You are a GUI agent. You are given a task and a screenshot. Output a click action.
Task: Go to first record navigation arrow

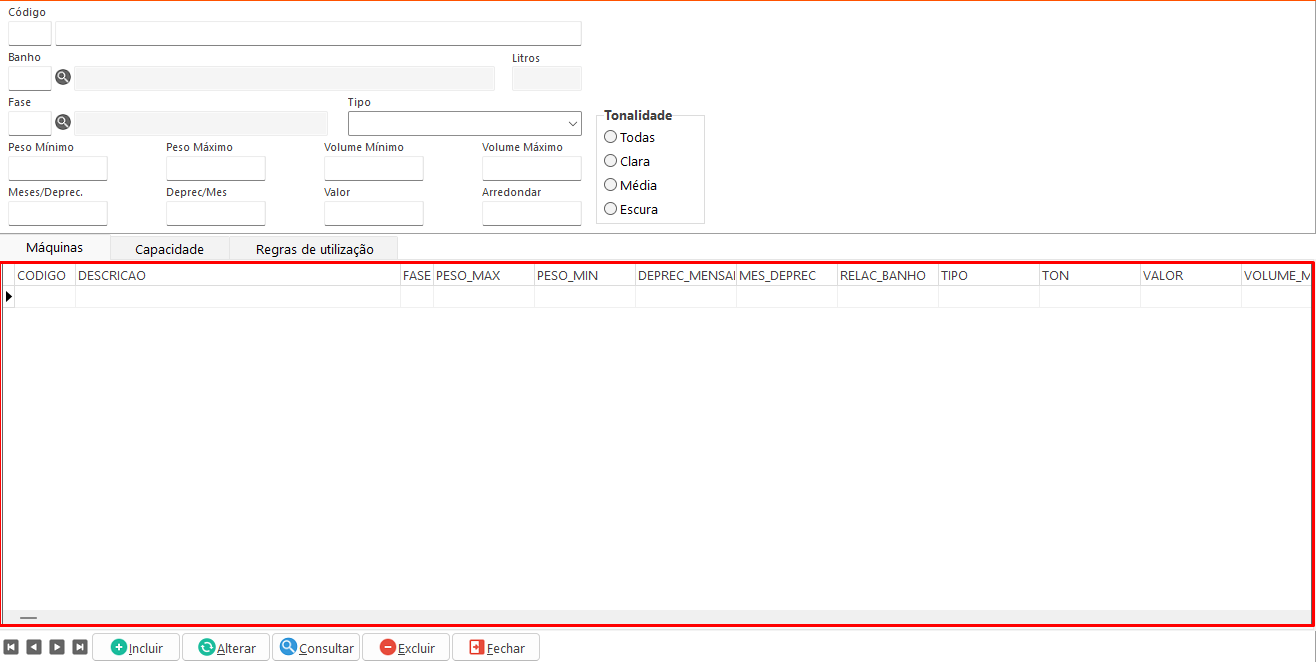(x=11, y=648)
